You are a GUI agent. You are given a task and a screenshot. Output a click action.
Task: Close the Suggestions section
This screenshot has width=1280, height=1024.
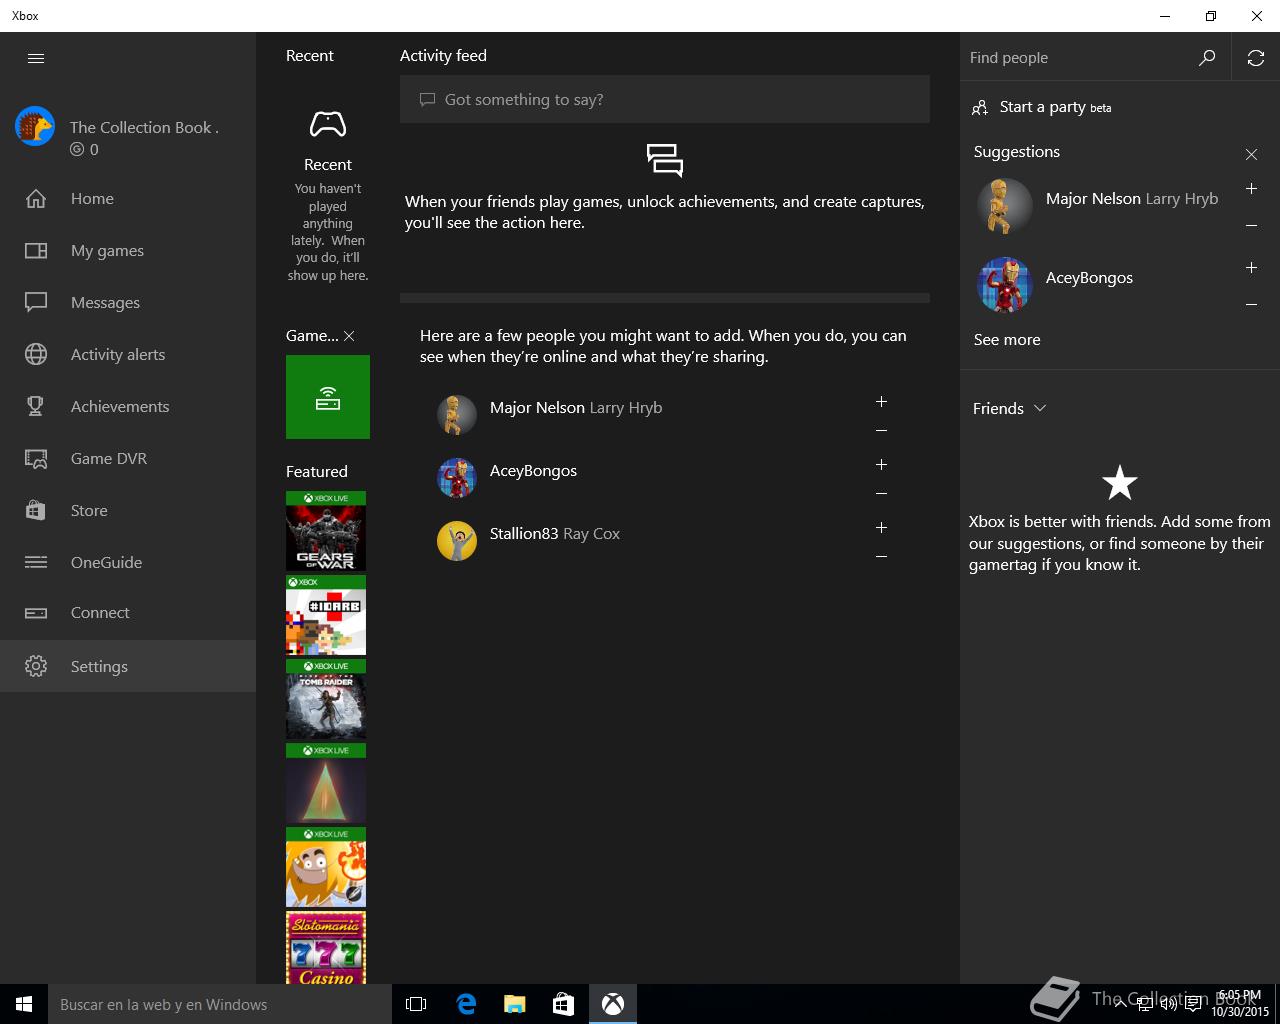coord(1251,154)
